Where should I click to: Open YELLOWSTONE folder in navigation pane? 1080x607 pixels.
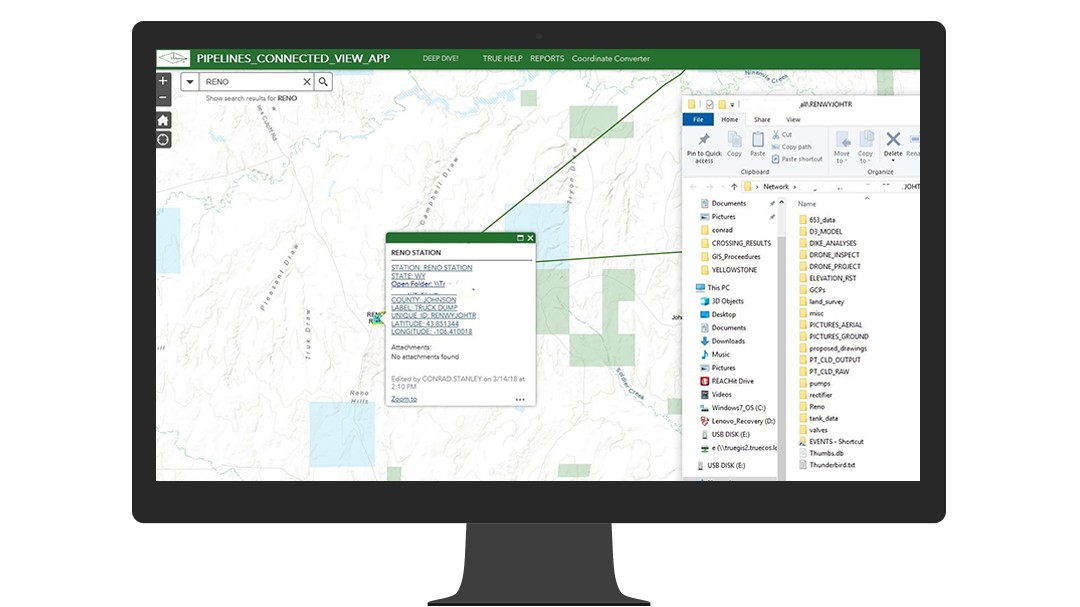click(734, 270)
